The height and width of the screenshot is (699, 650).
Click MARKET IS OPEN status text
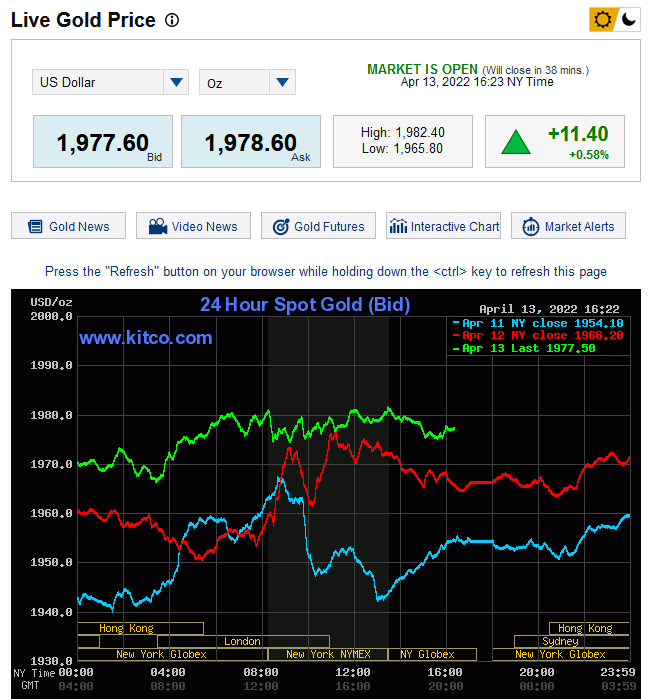pyautogui.click(x=422, y=70)
